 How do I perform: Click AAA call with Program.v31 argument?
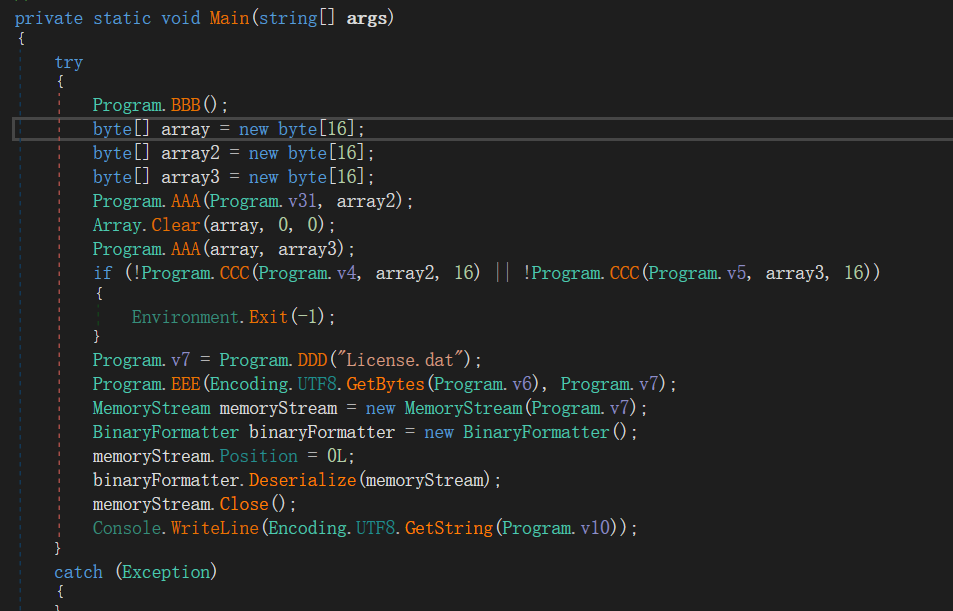tap(185, 201)
